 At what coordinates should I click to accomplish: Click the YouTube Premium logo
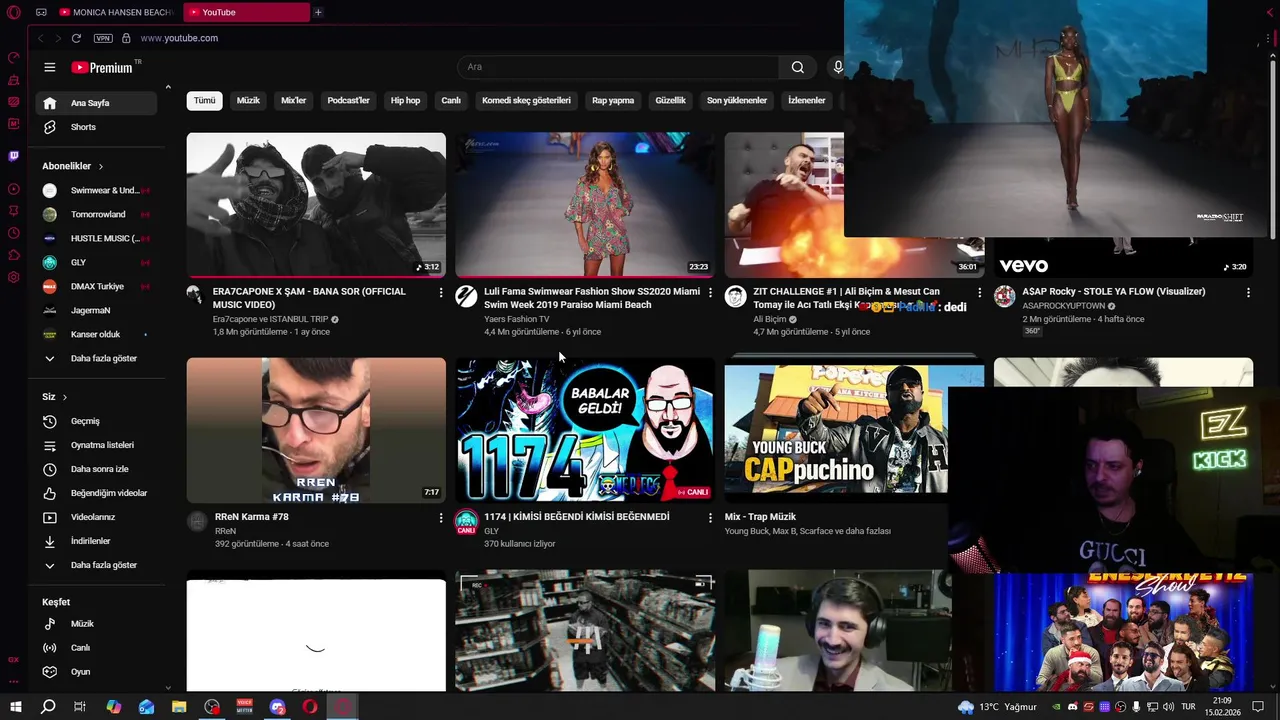pyautogui.click(x=102, y=67)
